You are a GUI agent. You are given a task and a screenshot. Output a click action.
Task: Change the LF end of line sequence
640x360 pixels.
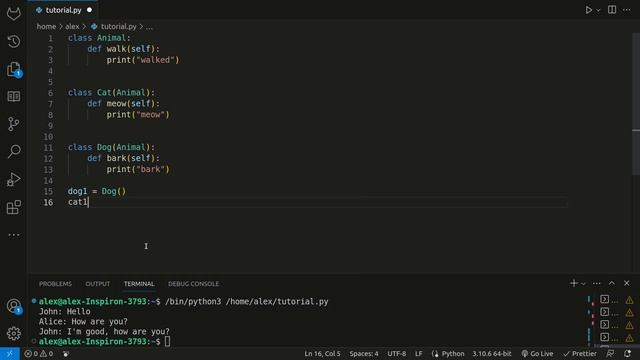click(419, 354)
